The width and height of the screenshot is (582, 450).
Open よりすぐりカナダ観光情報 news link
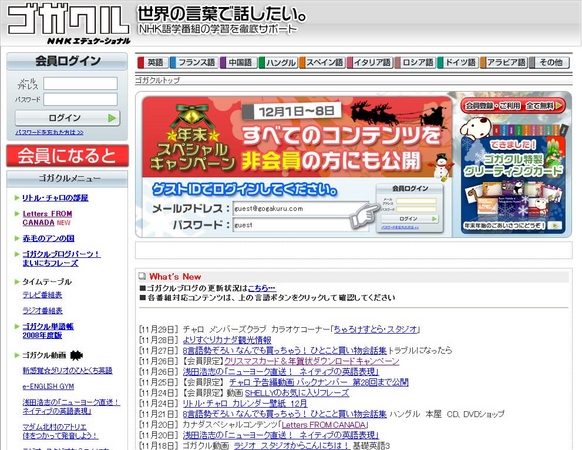coord(227,340)
